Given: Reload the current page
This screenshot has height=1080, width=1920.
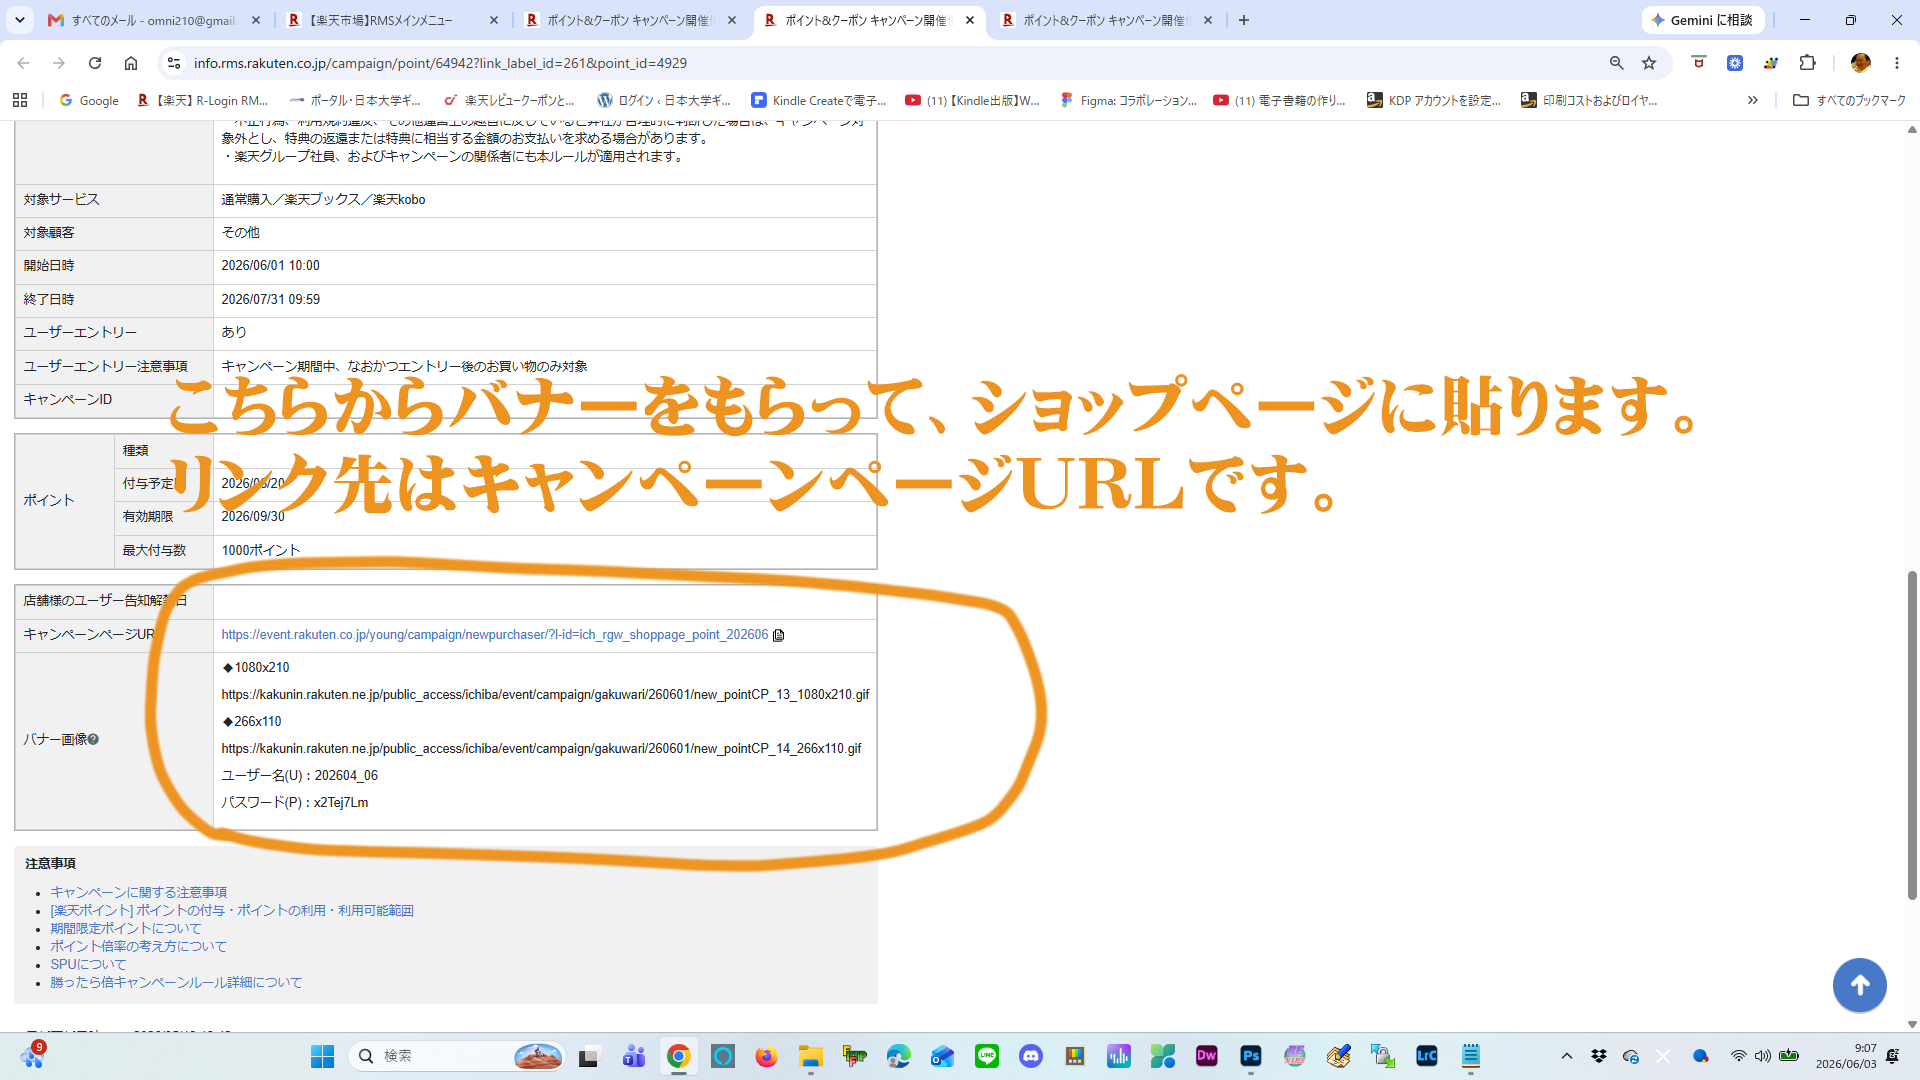Looking at the screenshot, I should coord(95,63).
